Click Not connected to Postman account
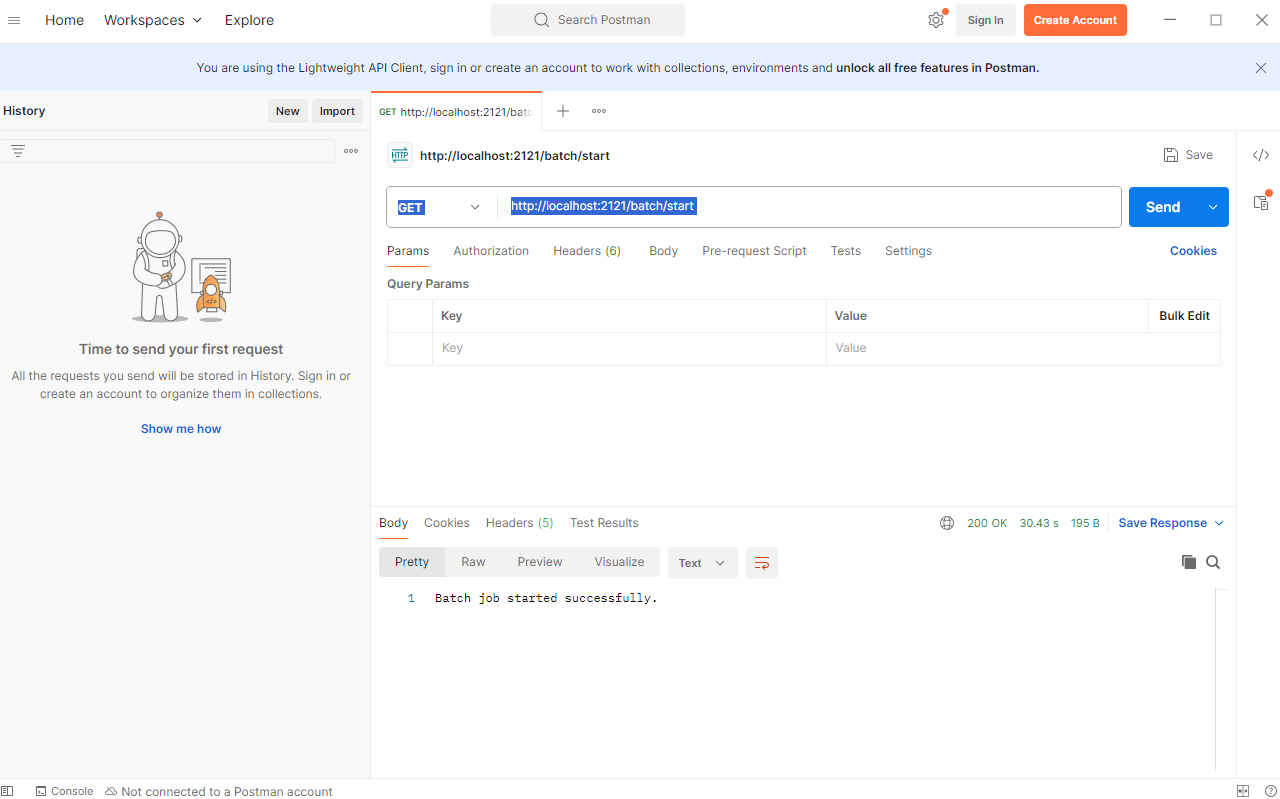Image resolution: width=1280 pixels, height=799 pixels. [x=218, y=791]
